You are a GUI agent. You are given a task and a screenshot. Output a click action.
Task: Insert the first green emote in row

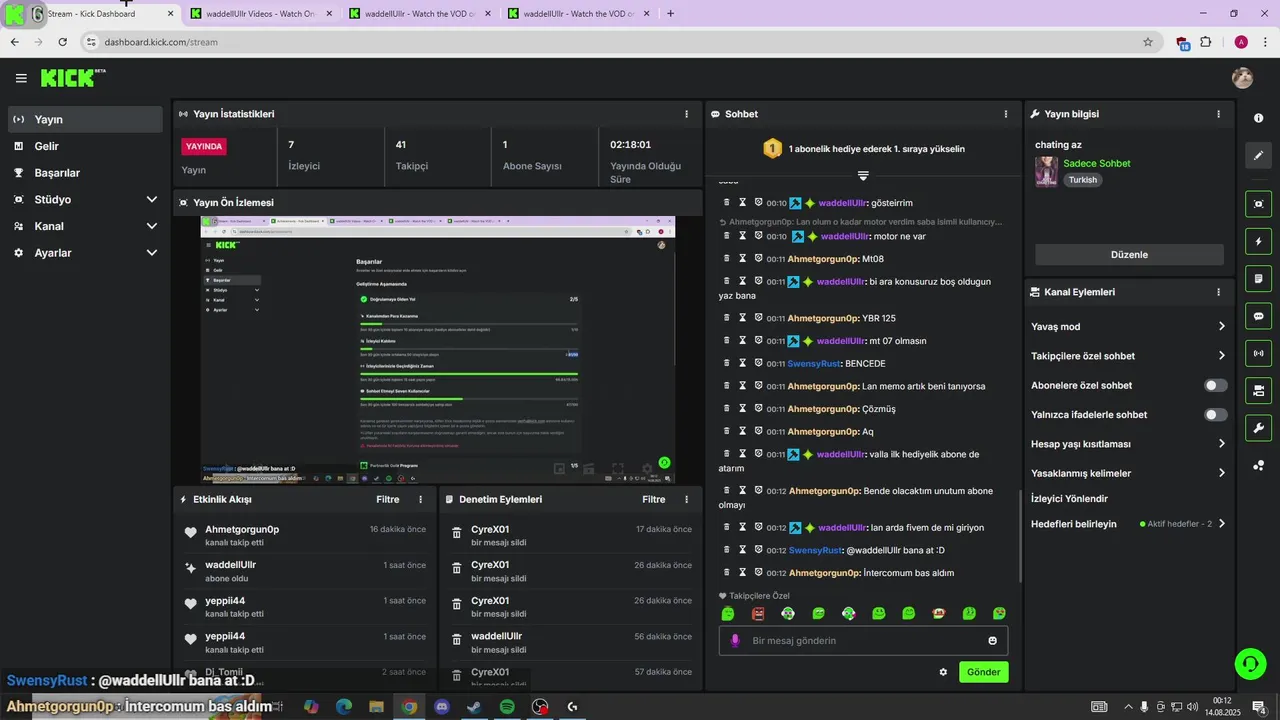[728, 613]
